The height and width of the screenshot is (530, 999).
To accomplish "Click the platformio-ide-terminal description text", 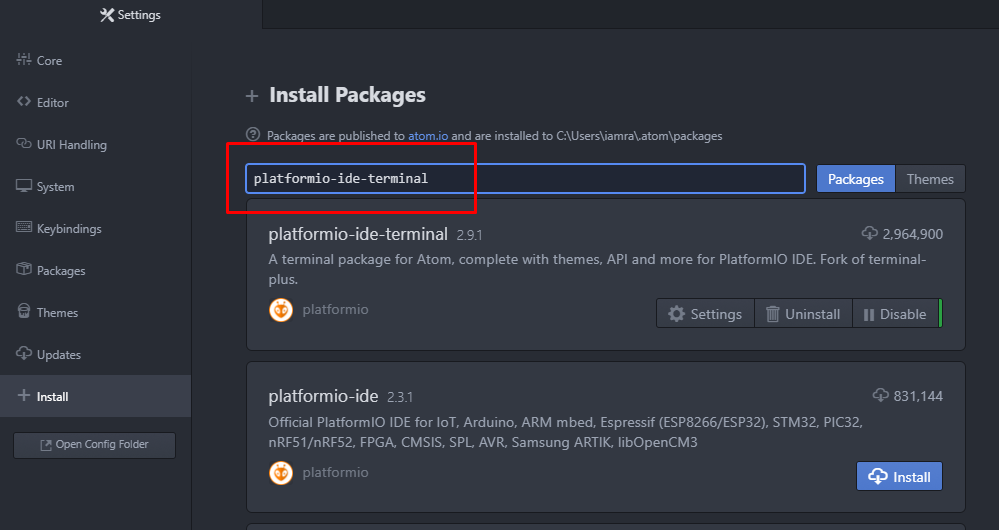I will (x=597, y=269).
